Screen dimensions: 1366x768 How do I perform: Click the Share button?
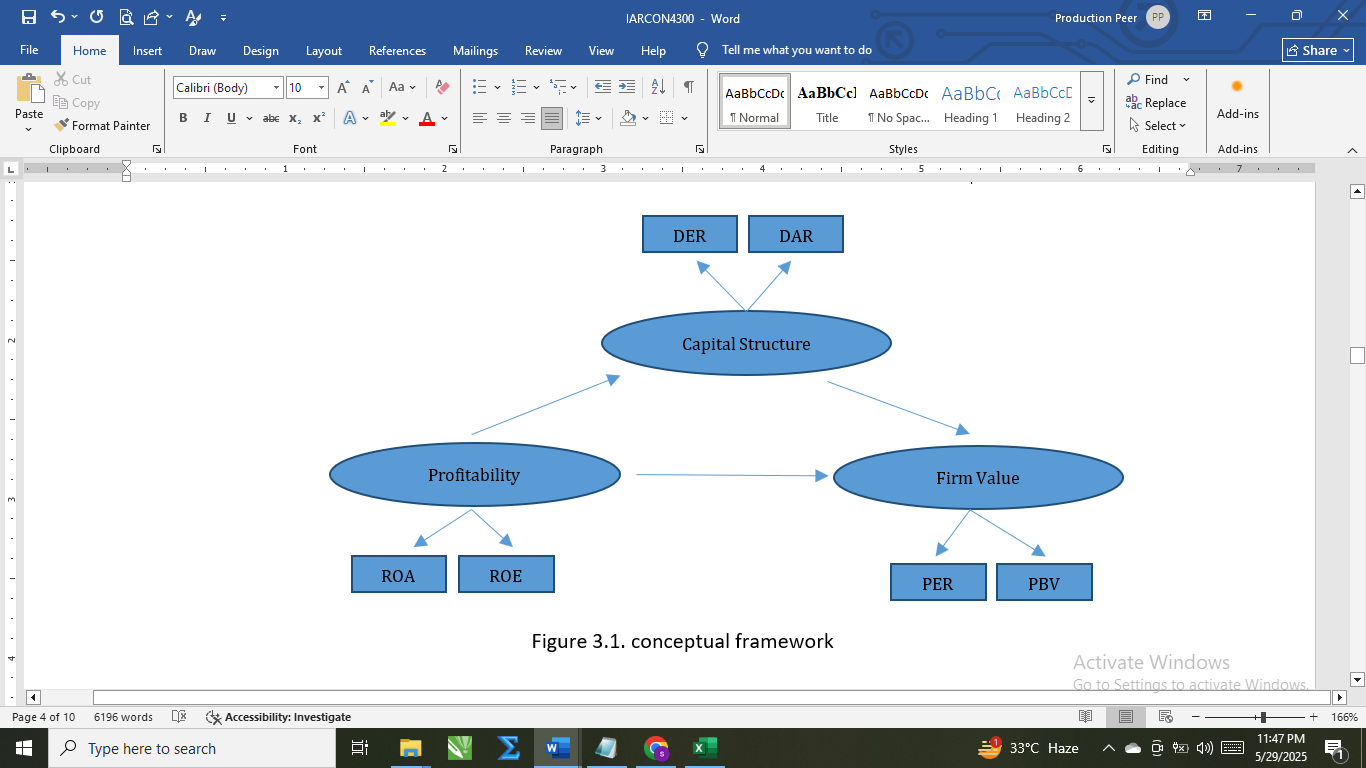(1318, 50)
